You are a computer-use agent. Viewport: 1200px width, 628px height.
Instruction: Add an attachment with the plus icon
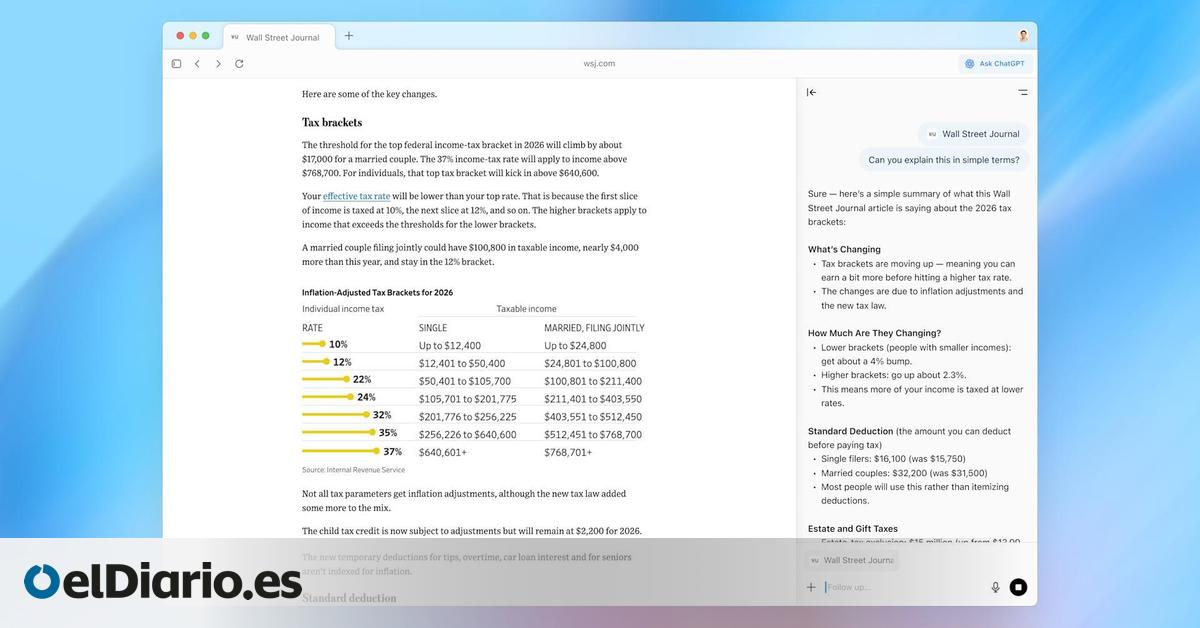pyautogui.click(x=811, y=587)
